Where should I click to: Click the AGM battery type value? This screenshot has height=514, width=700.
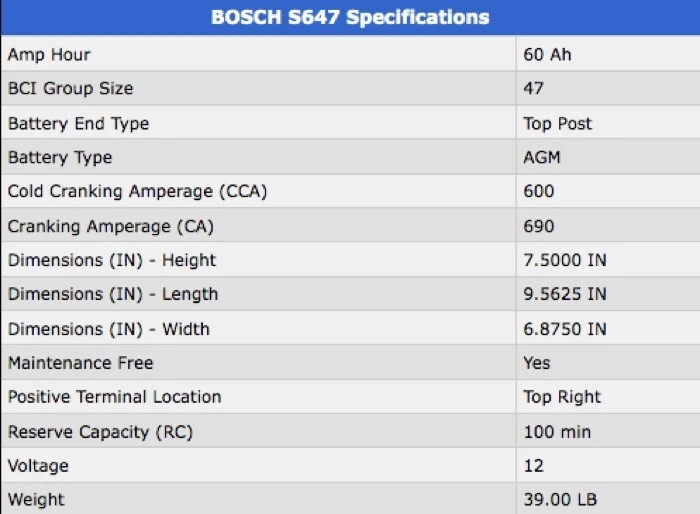(542, 157)
